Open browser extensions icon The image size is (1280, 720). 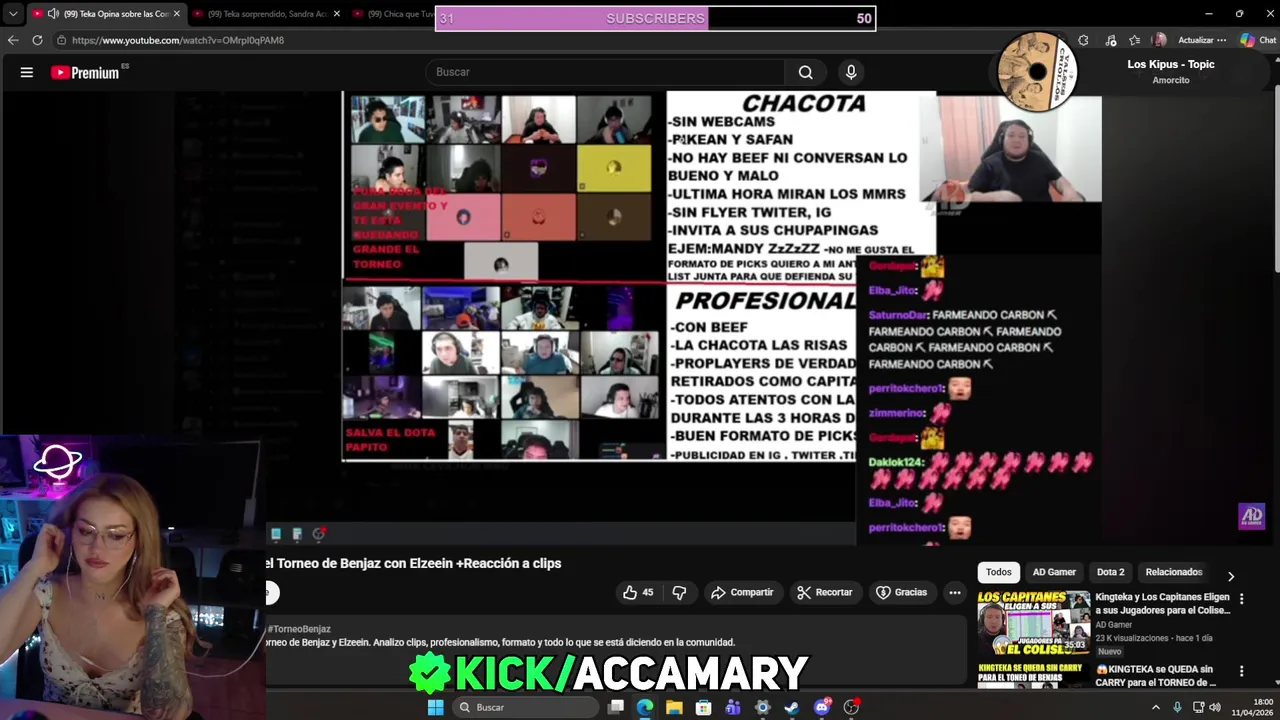click(1083, 40)
